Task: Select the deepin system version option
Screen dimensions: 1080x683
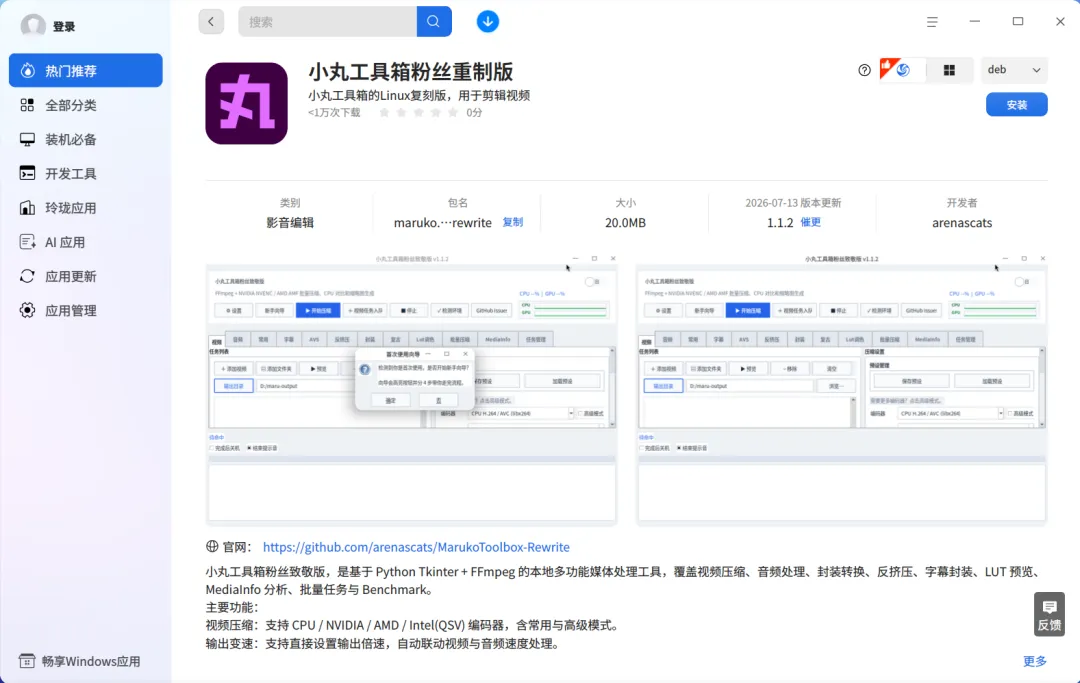Action: pyautogui.click(x=902, y=70)
